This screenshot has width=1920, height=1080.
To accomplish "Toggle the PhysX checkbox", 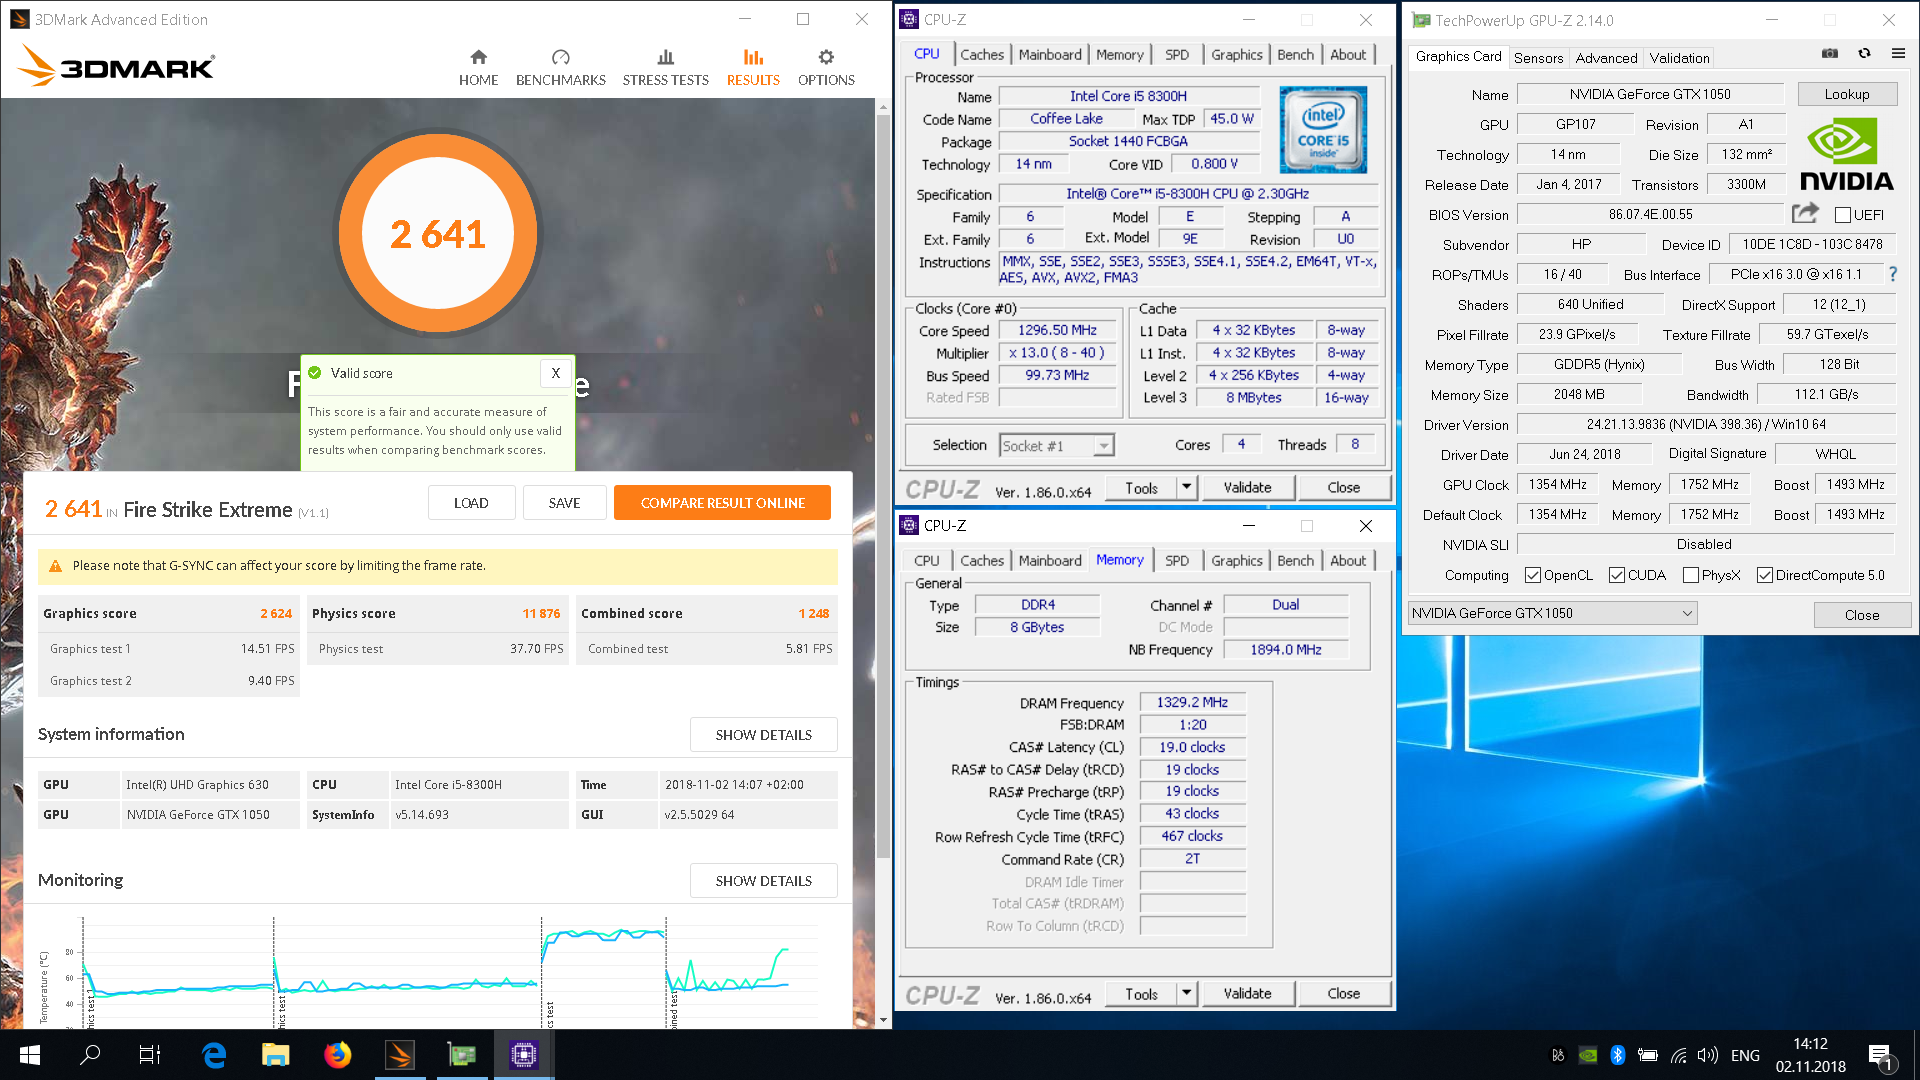I will (x=1690, y=575).
